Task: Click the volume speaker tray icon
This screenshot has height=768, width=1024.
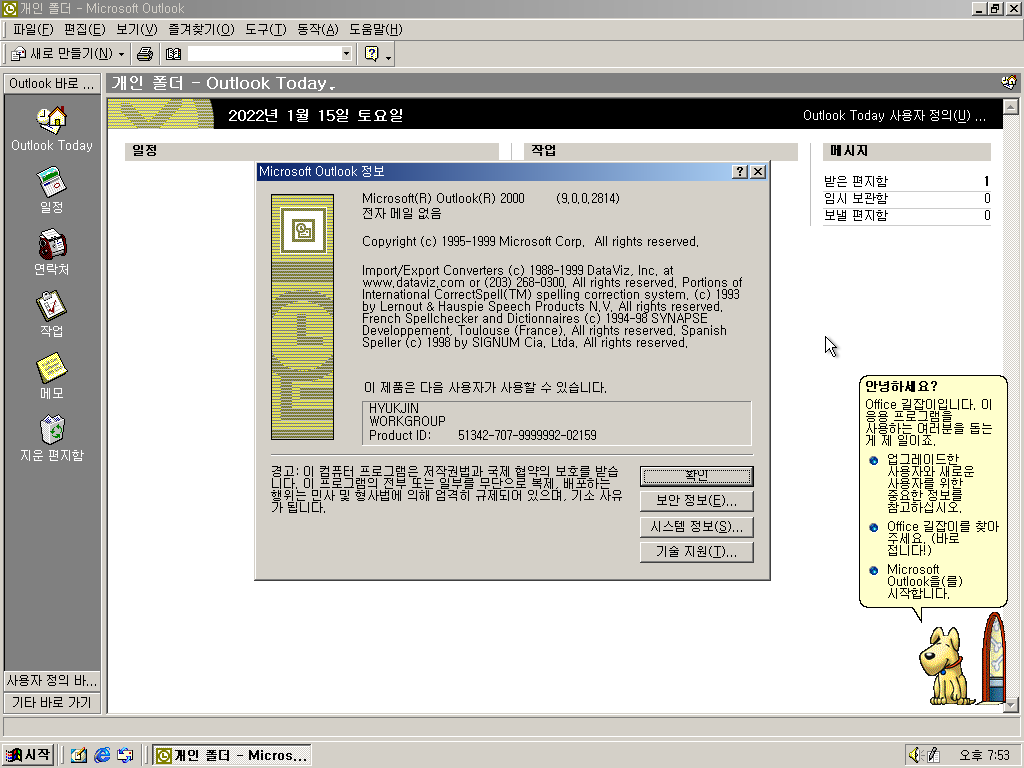Action: 914,756
